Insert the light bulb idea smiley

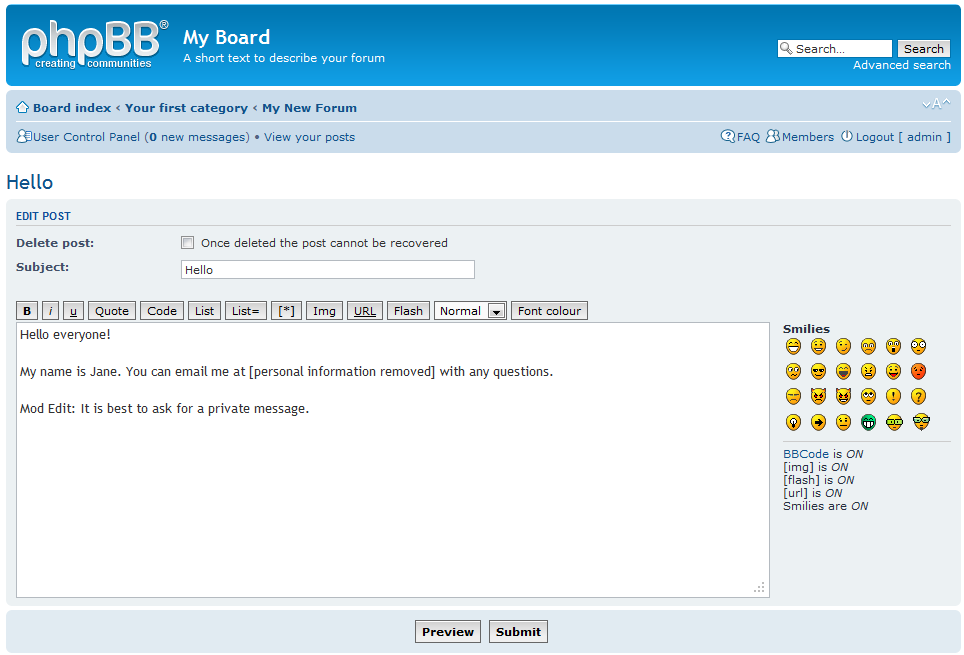793,423
